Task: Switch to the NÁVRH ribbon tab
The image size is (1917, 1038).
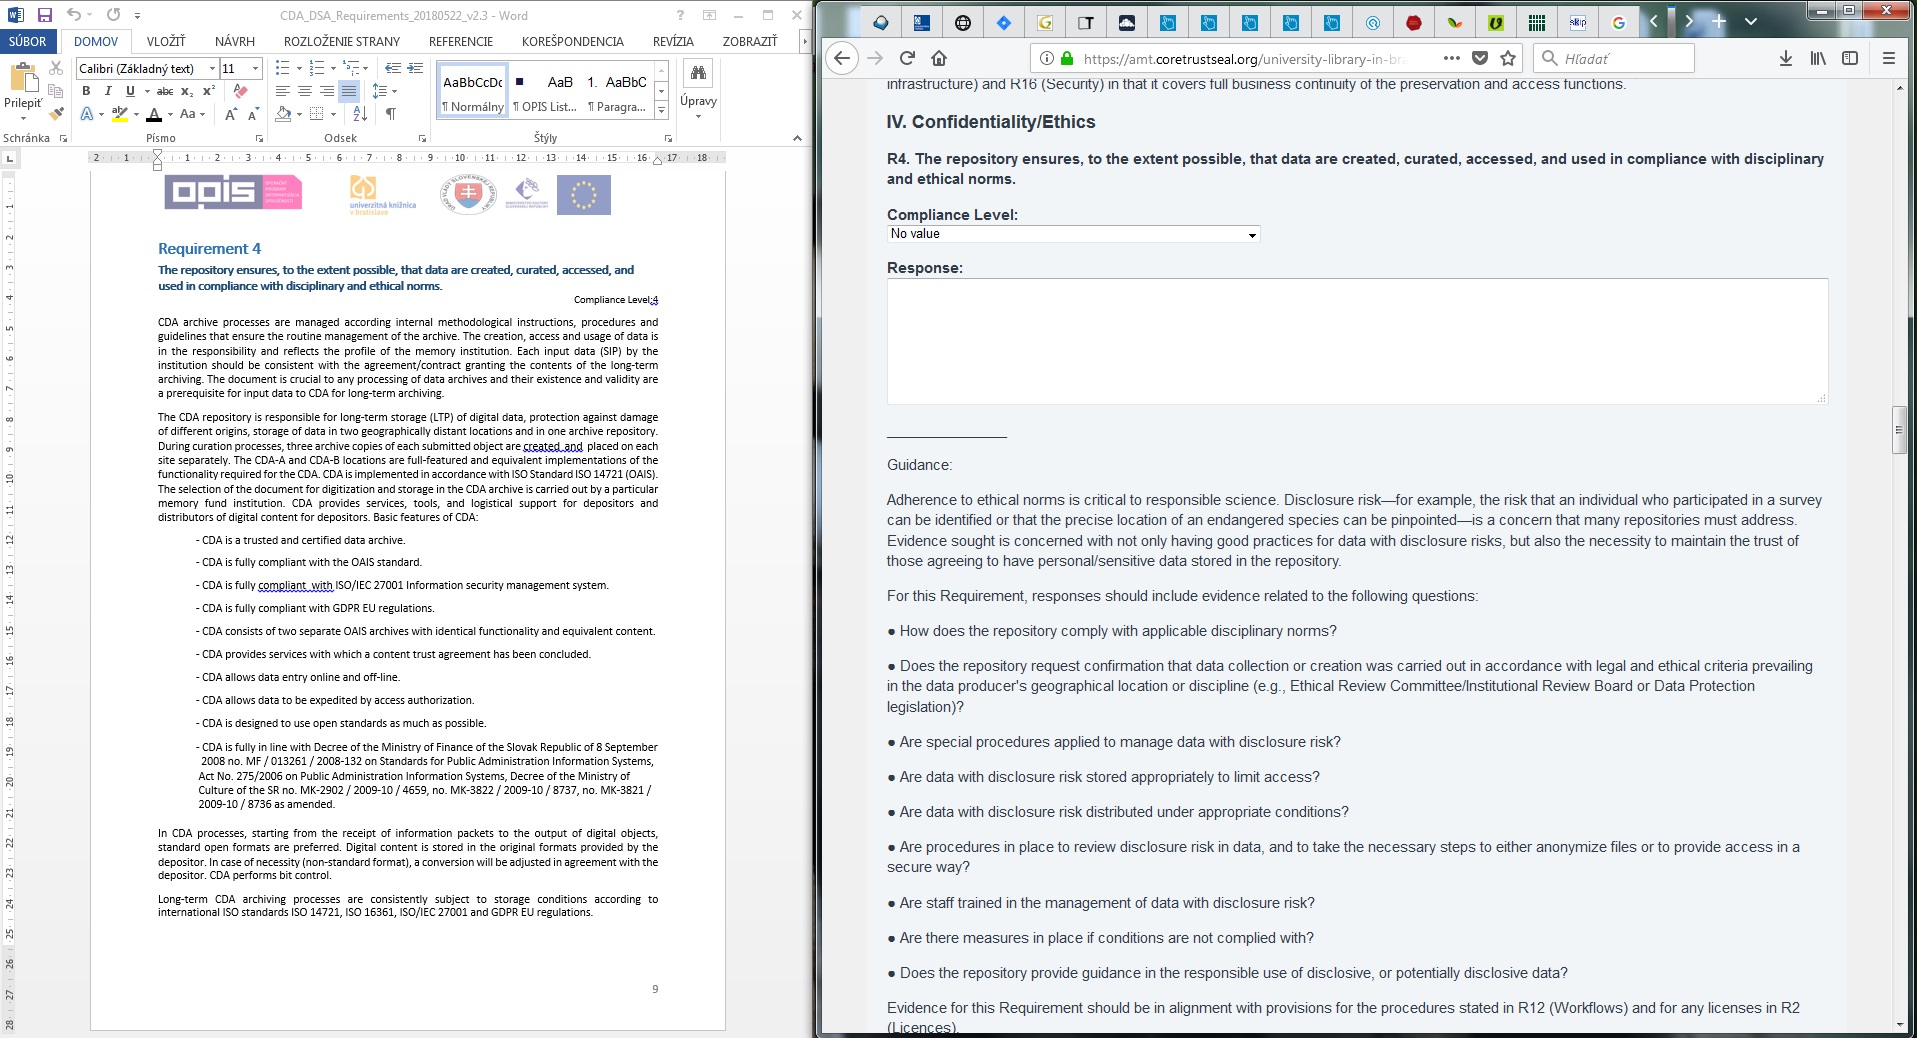Action: click(x=235, y=41)
